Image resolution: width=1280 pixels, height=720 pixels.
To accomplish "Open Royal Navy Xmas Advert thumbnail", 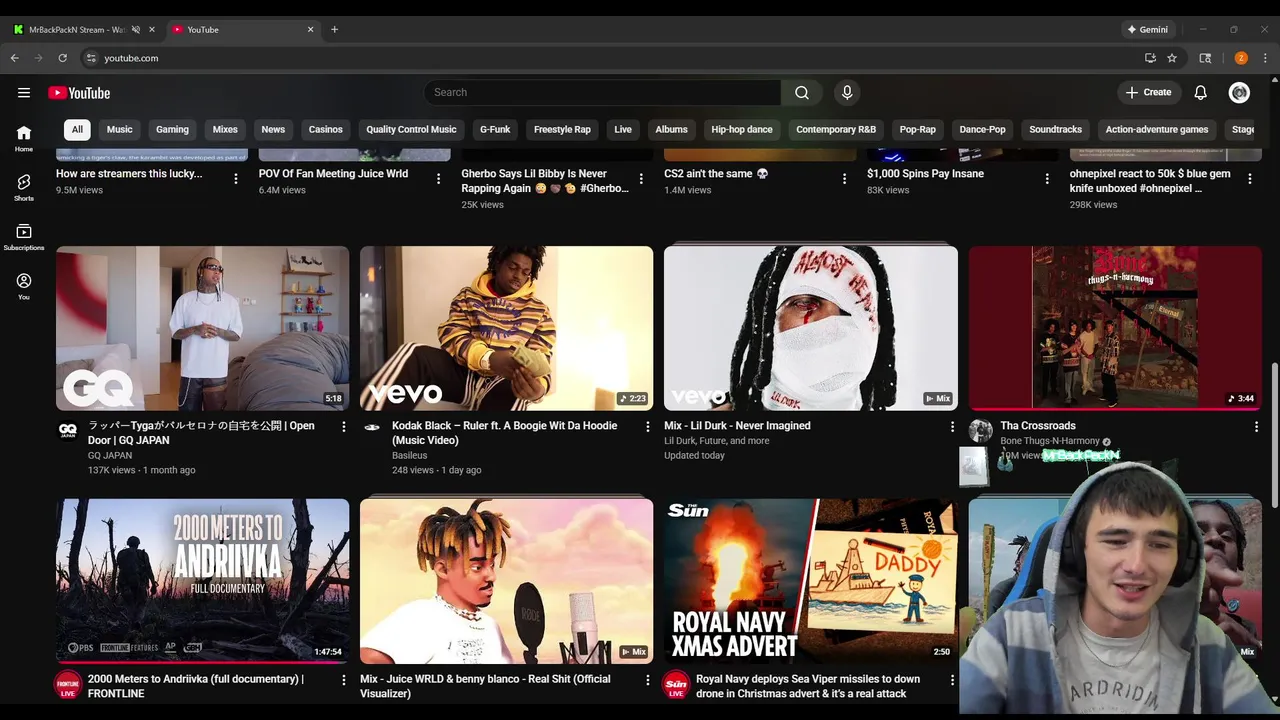I will pos(811,581).
